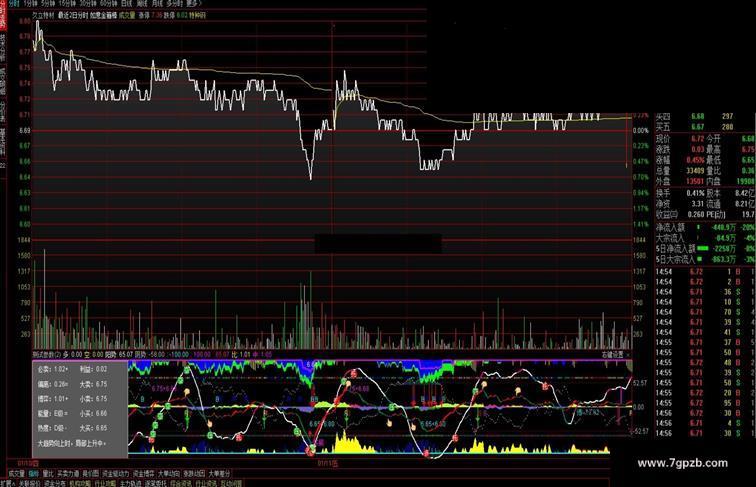Switch to the 日线 daily chart
The width and height of the screenshot is (756, 487).
coord(127,3)
